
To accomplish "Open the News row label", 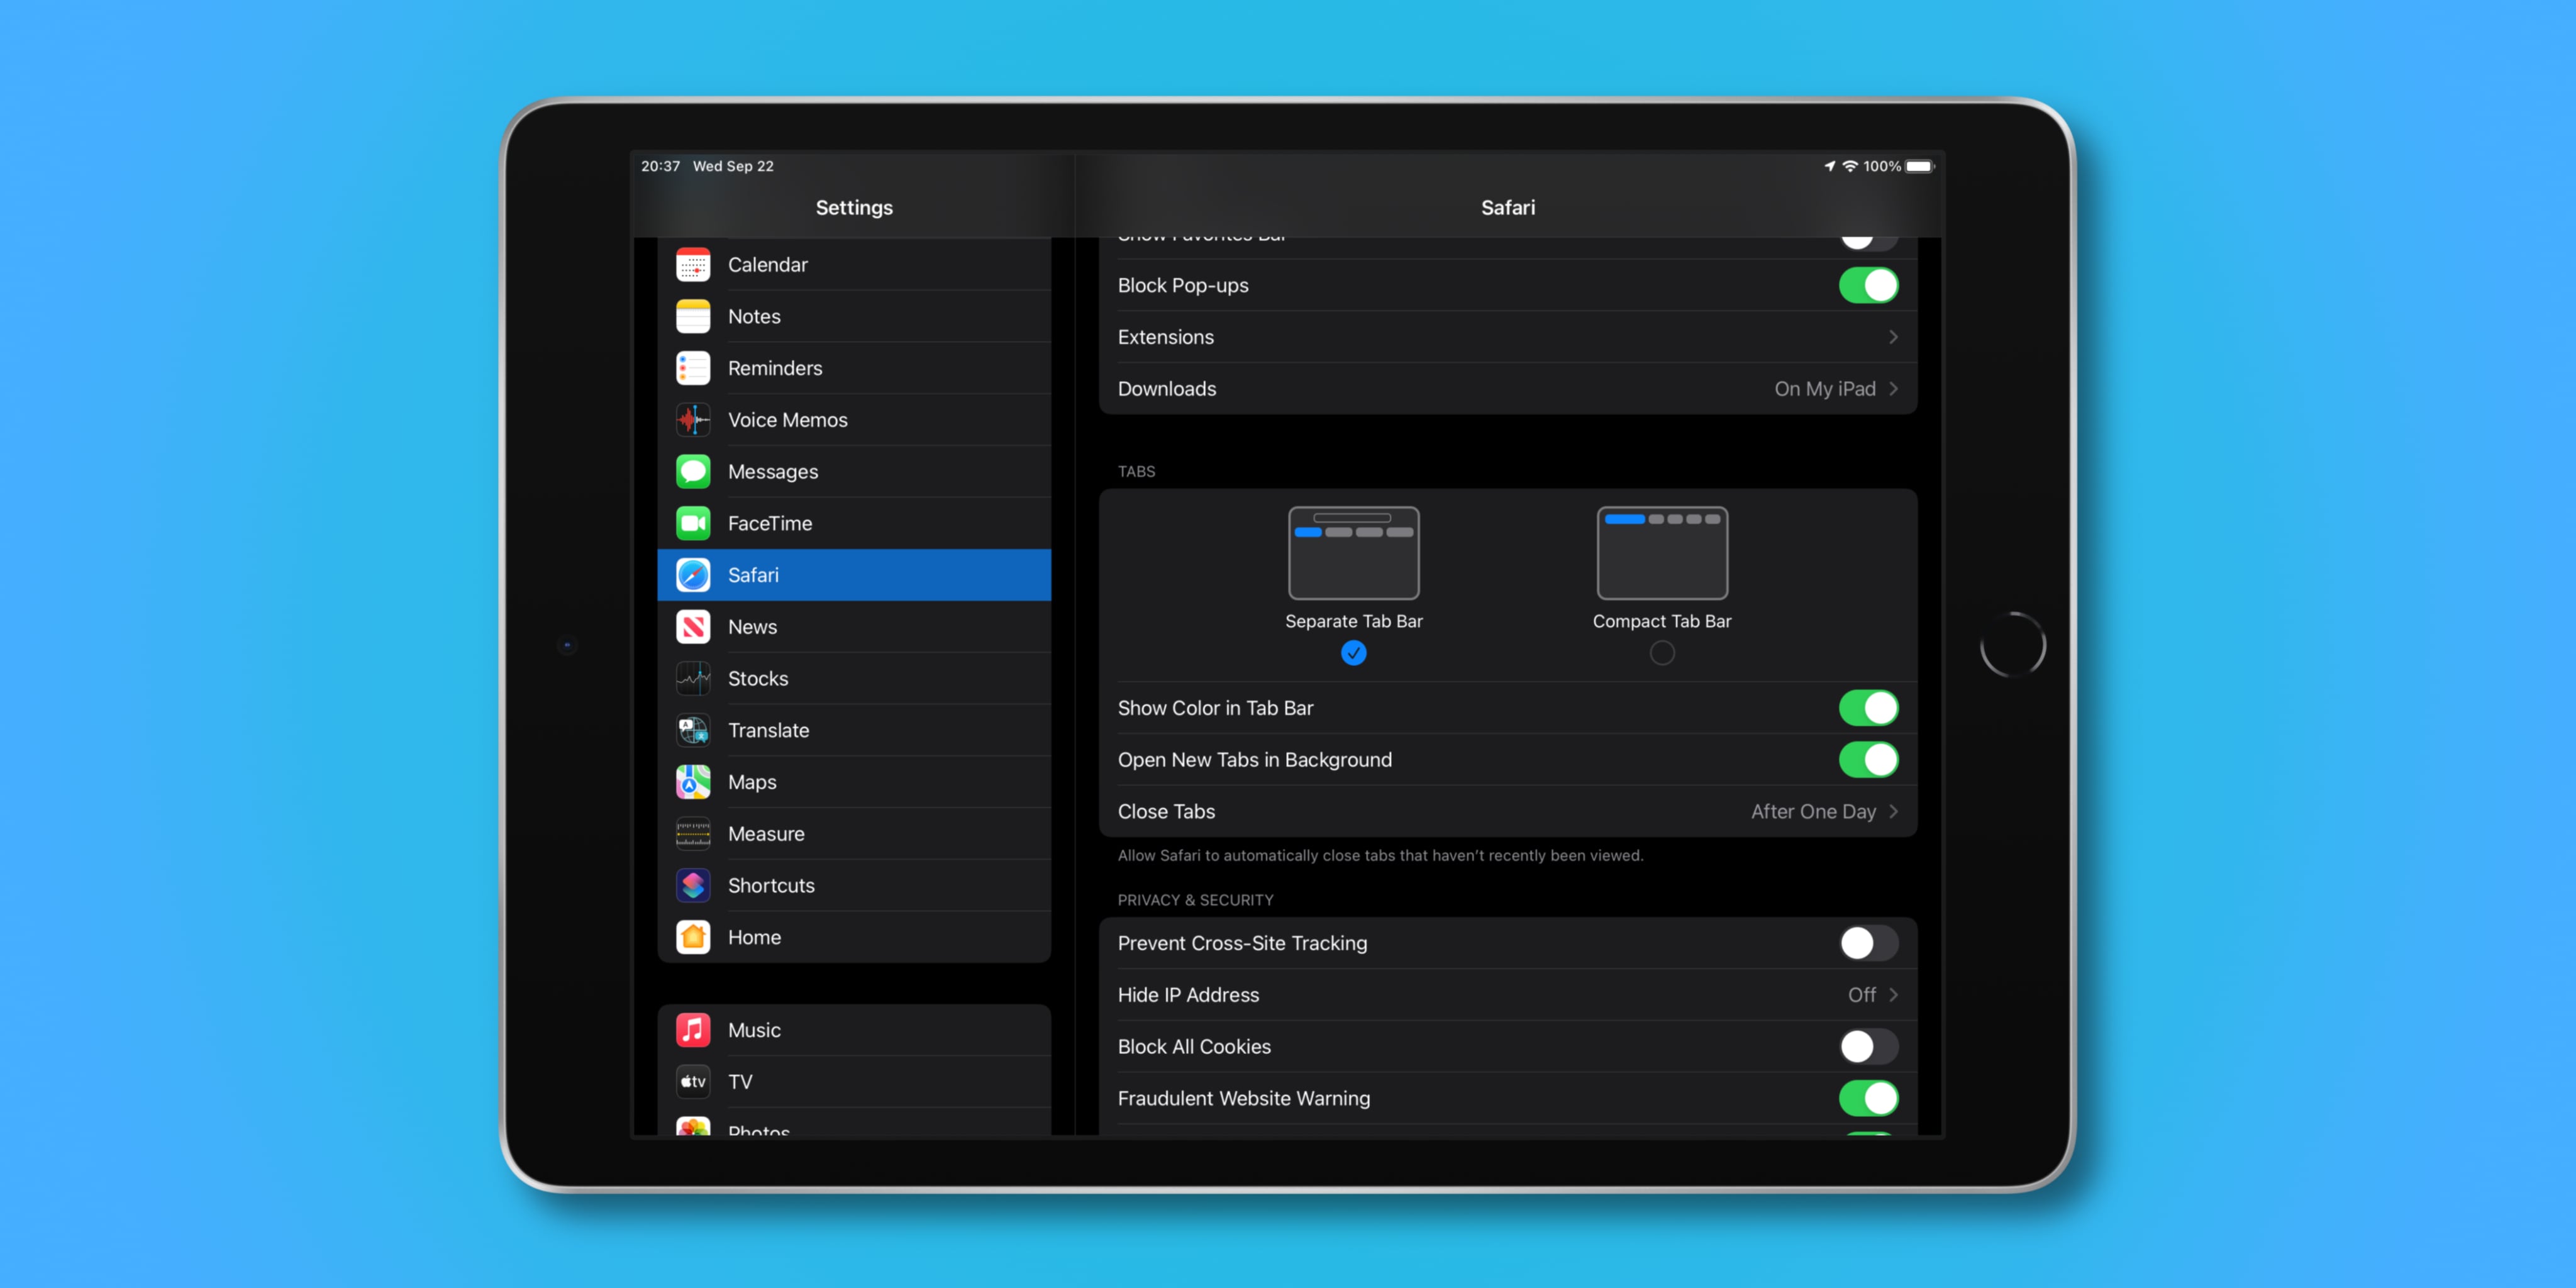I will pos(752,627).
